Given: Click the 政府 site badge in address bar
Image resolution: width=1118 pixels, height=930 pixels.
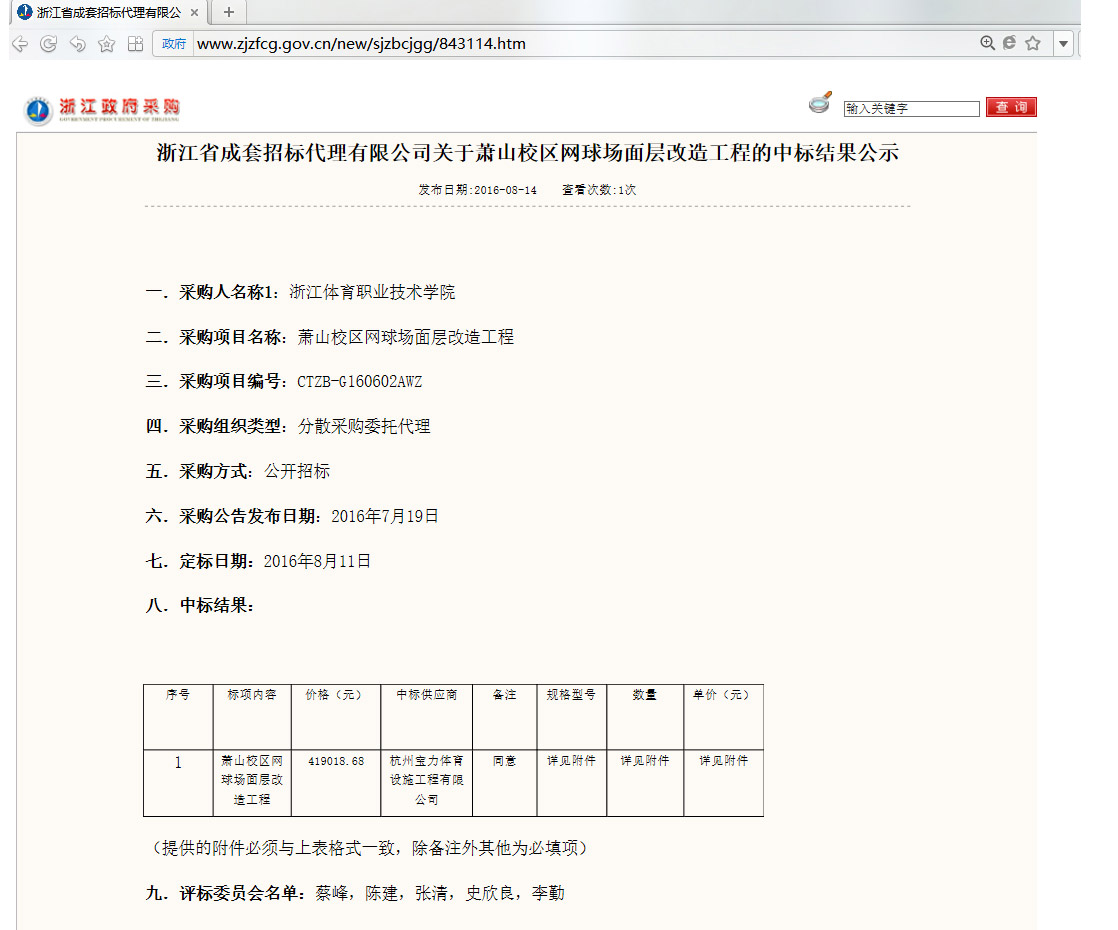Looking at the screenshot, I should tap(174, 44).
